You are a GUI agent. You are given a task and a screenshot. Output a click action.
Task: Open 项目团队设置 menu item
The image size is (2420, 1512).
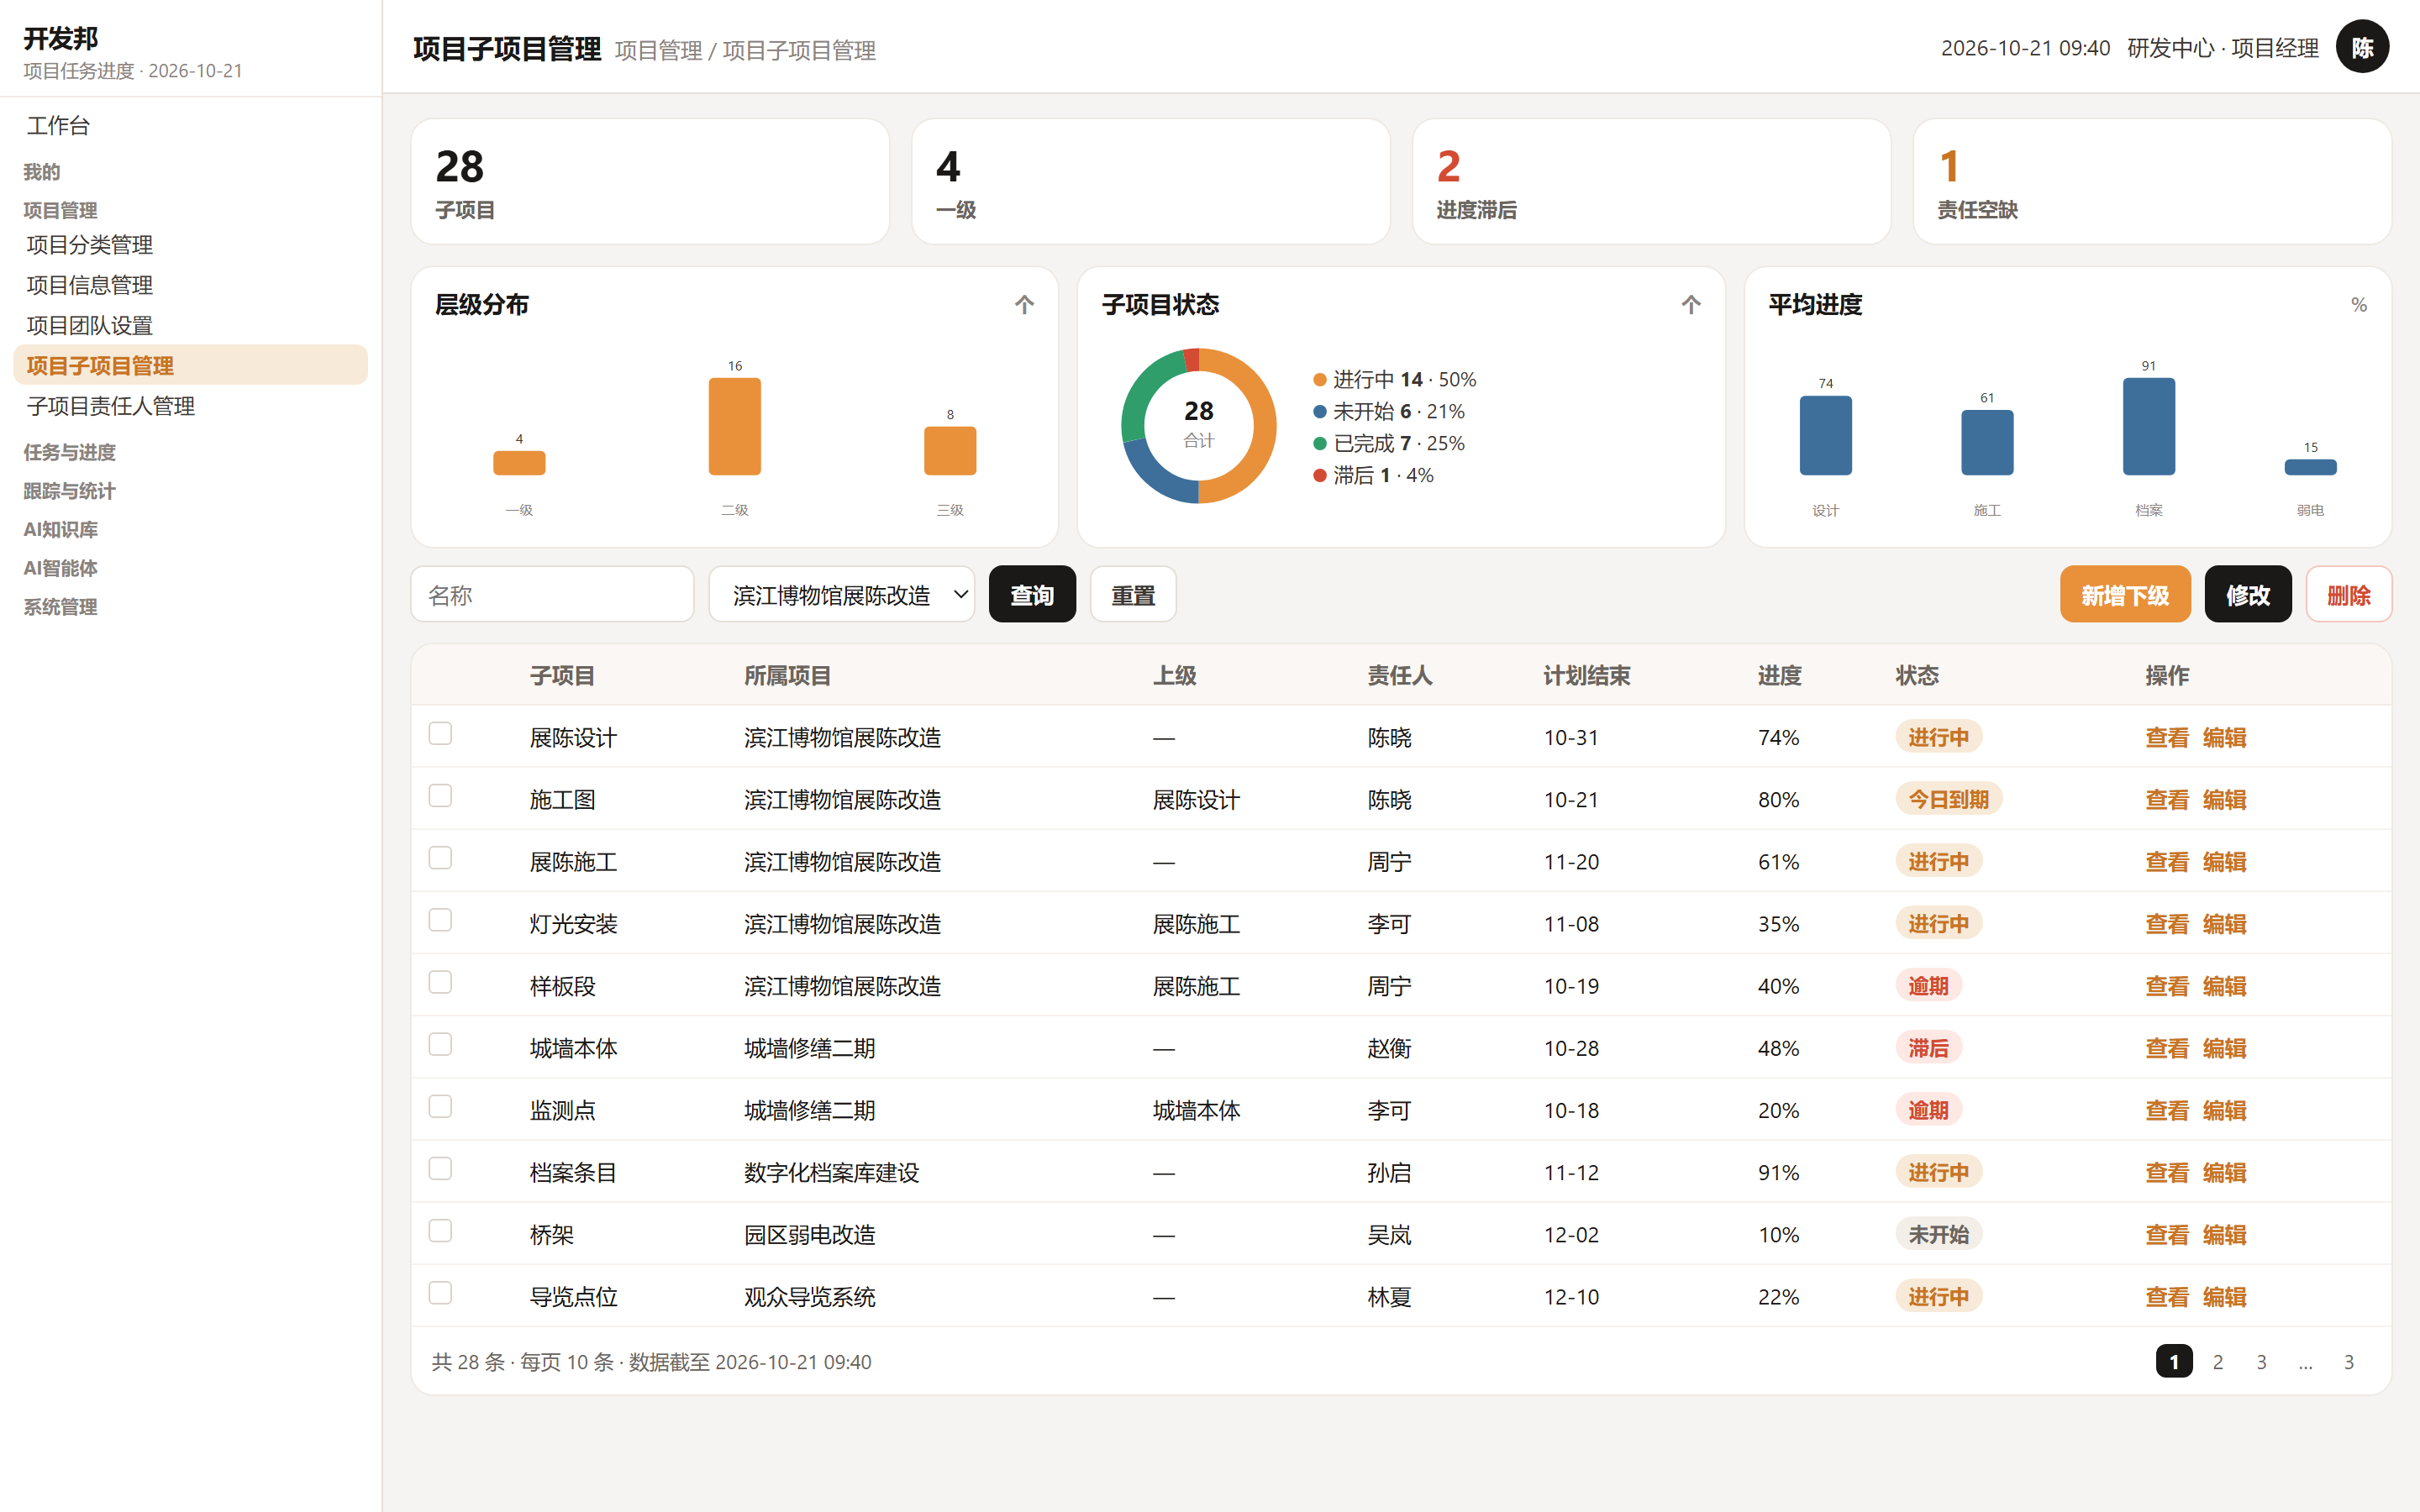click(x=190, y=325)
